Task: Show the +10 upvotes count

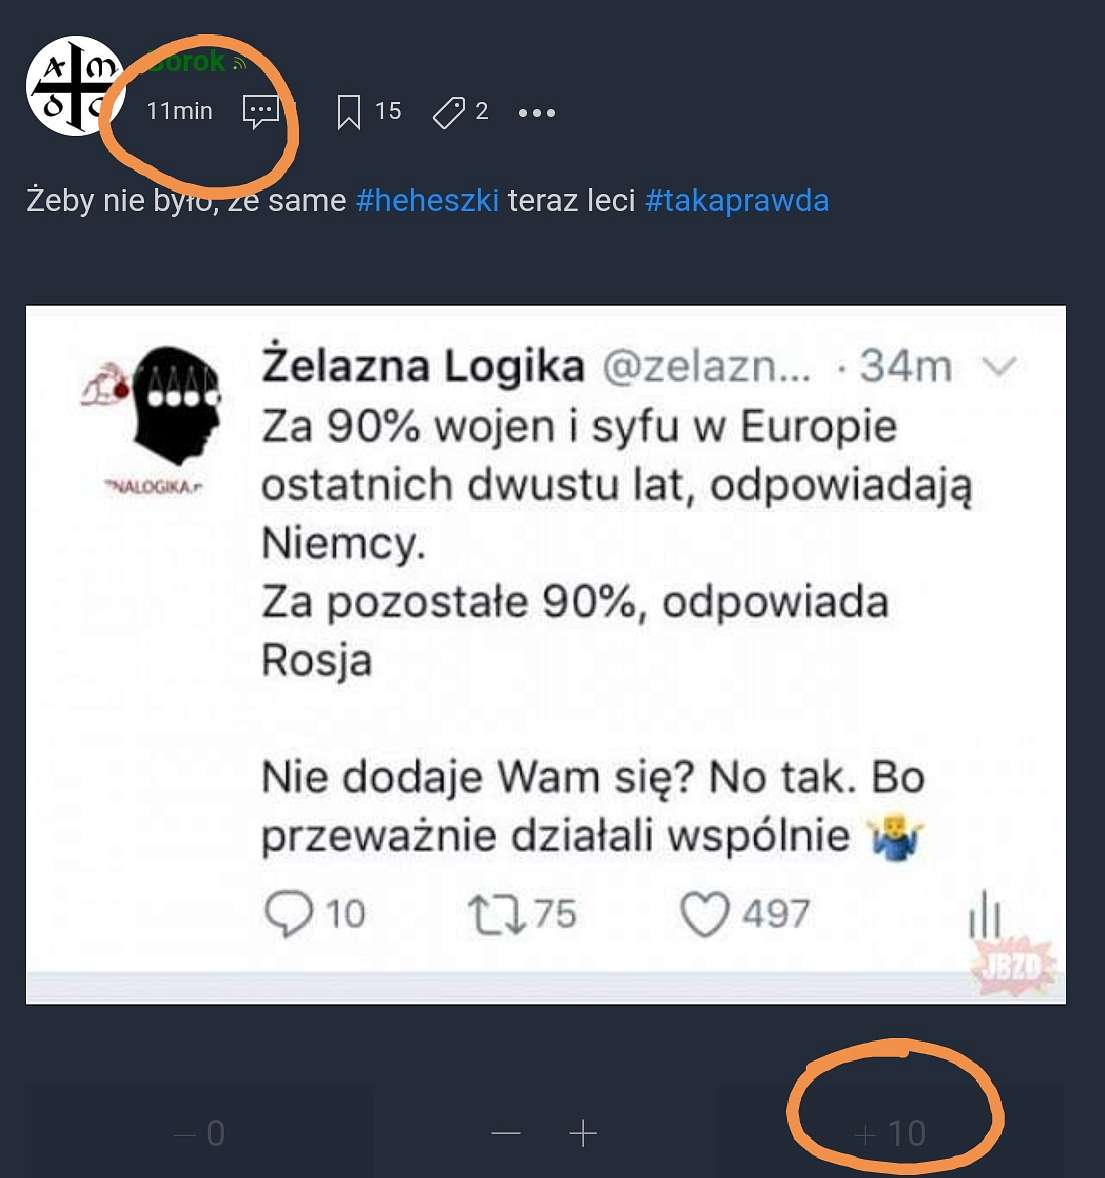Action: pyautogui.click(x=890, y=1133)
